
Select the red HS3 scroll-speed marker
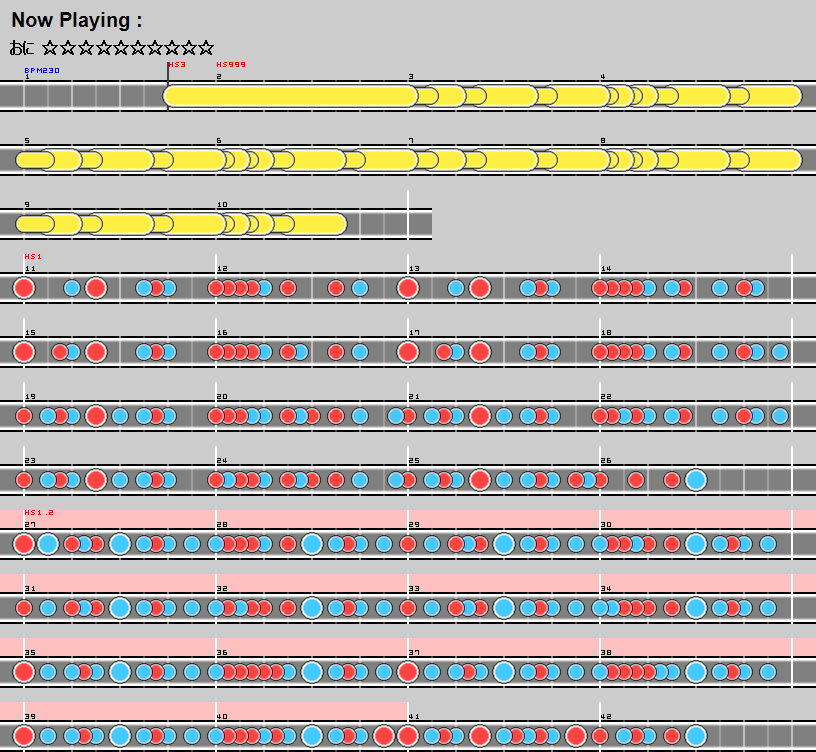pos(177,65)
